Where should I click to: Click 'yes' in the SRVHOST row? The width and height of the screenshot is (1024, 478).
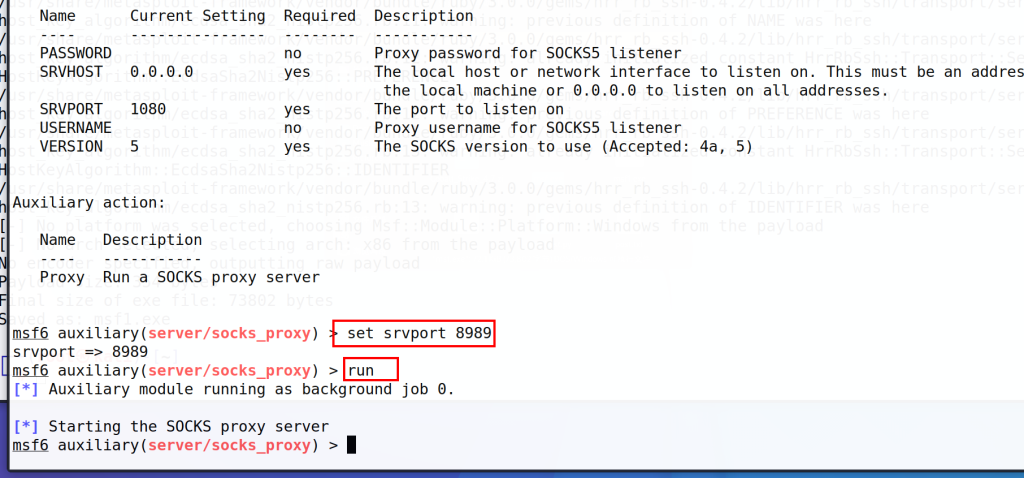[298, 72]
